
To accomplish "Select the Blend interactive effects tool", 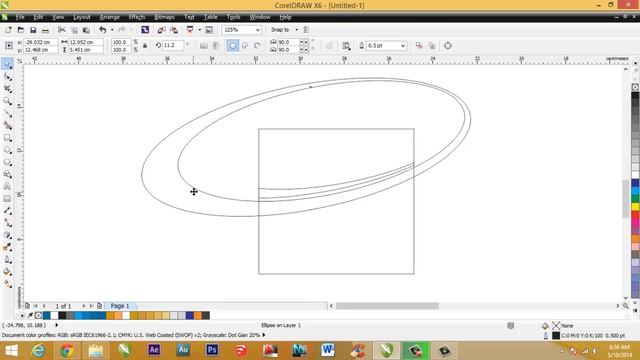I will (x=7, y=236).
